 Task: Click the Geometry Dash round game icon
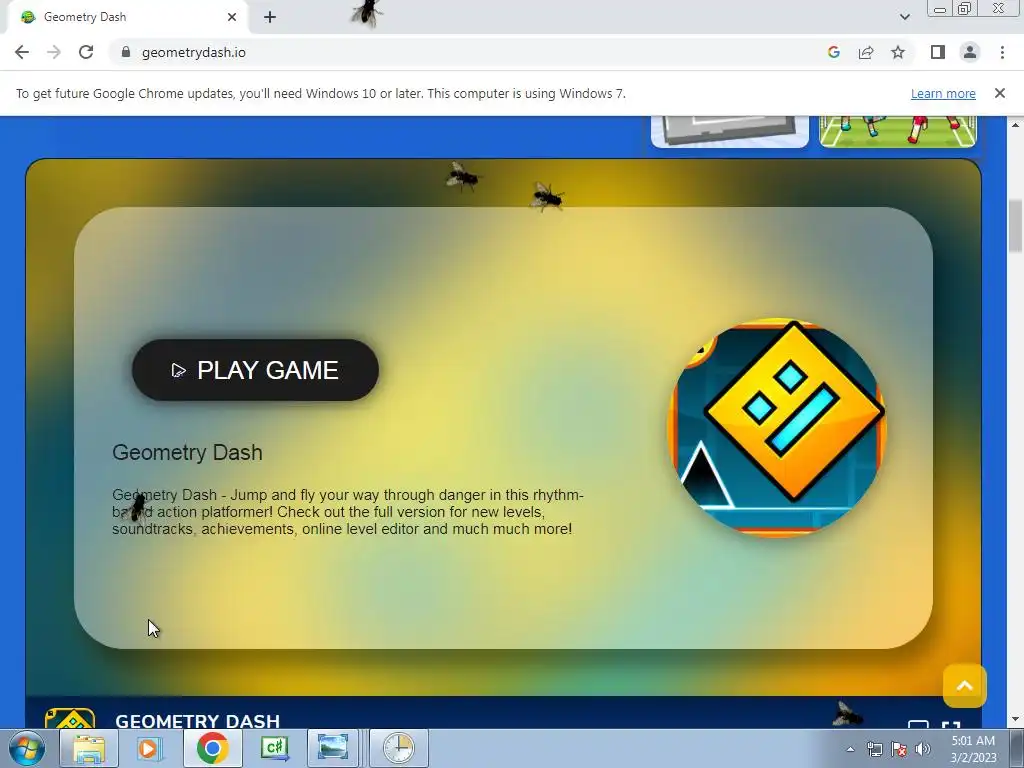(776, 428)
